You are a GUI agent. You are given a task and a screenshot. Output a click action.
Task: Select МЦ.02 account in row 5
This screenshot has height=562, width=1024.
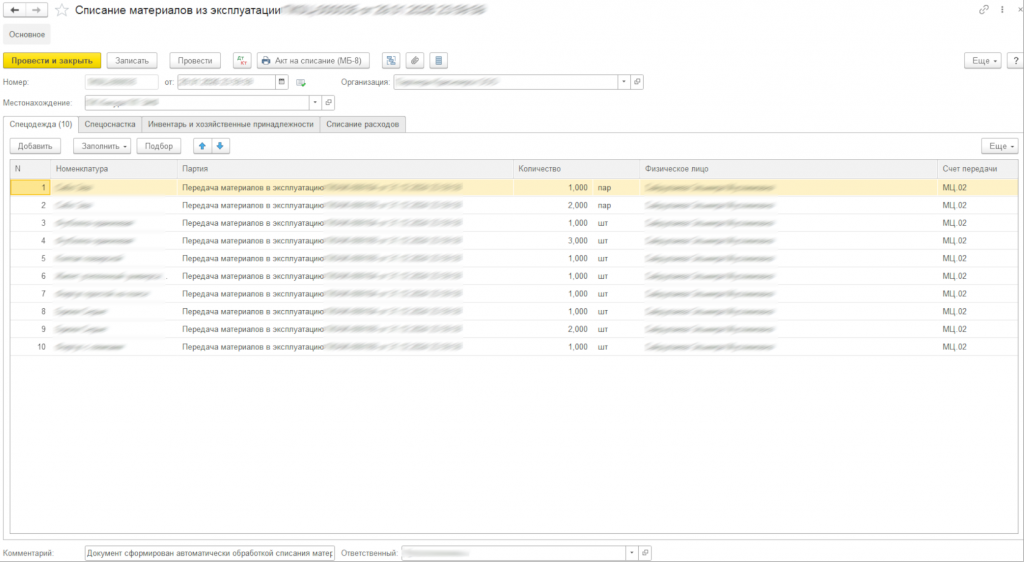click(978, 258)
